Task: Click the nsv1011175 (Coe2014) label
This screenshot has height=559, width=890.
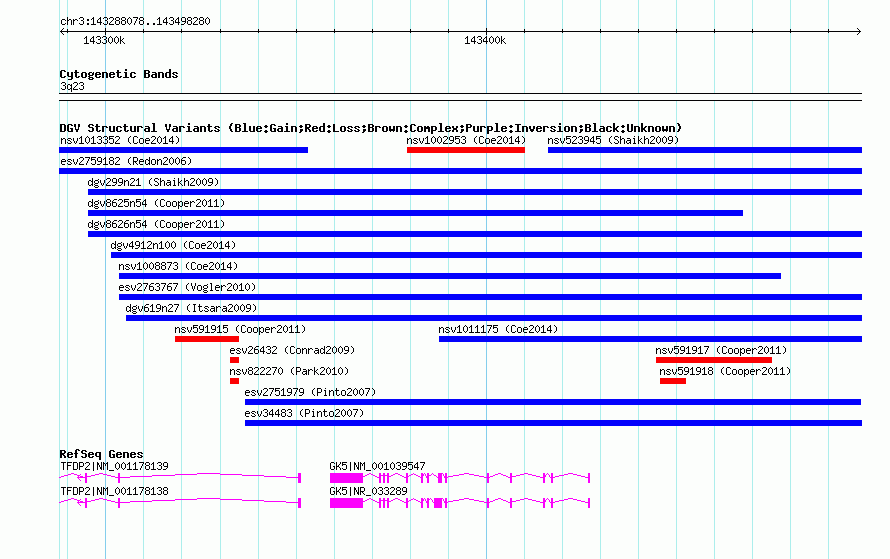Action: [x=498, y=329]
